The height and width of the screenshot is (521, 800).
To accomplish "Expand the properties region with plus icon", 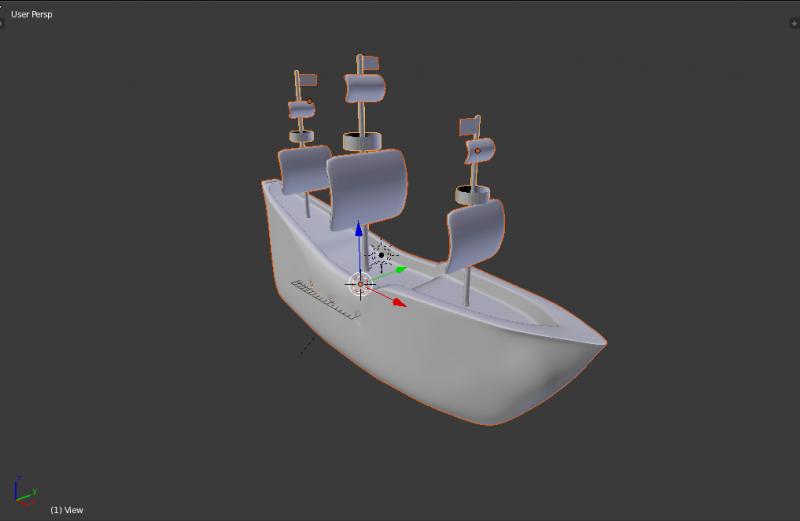I will 794,23.
